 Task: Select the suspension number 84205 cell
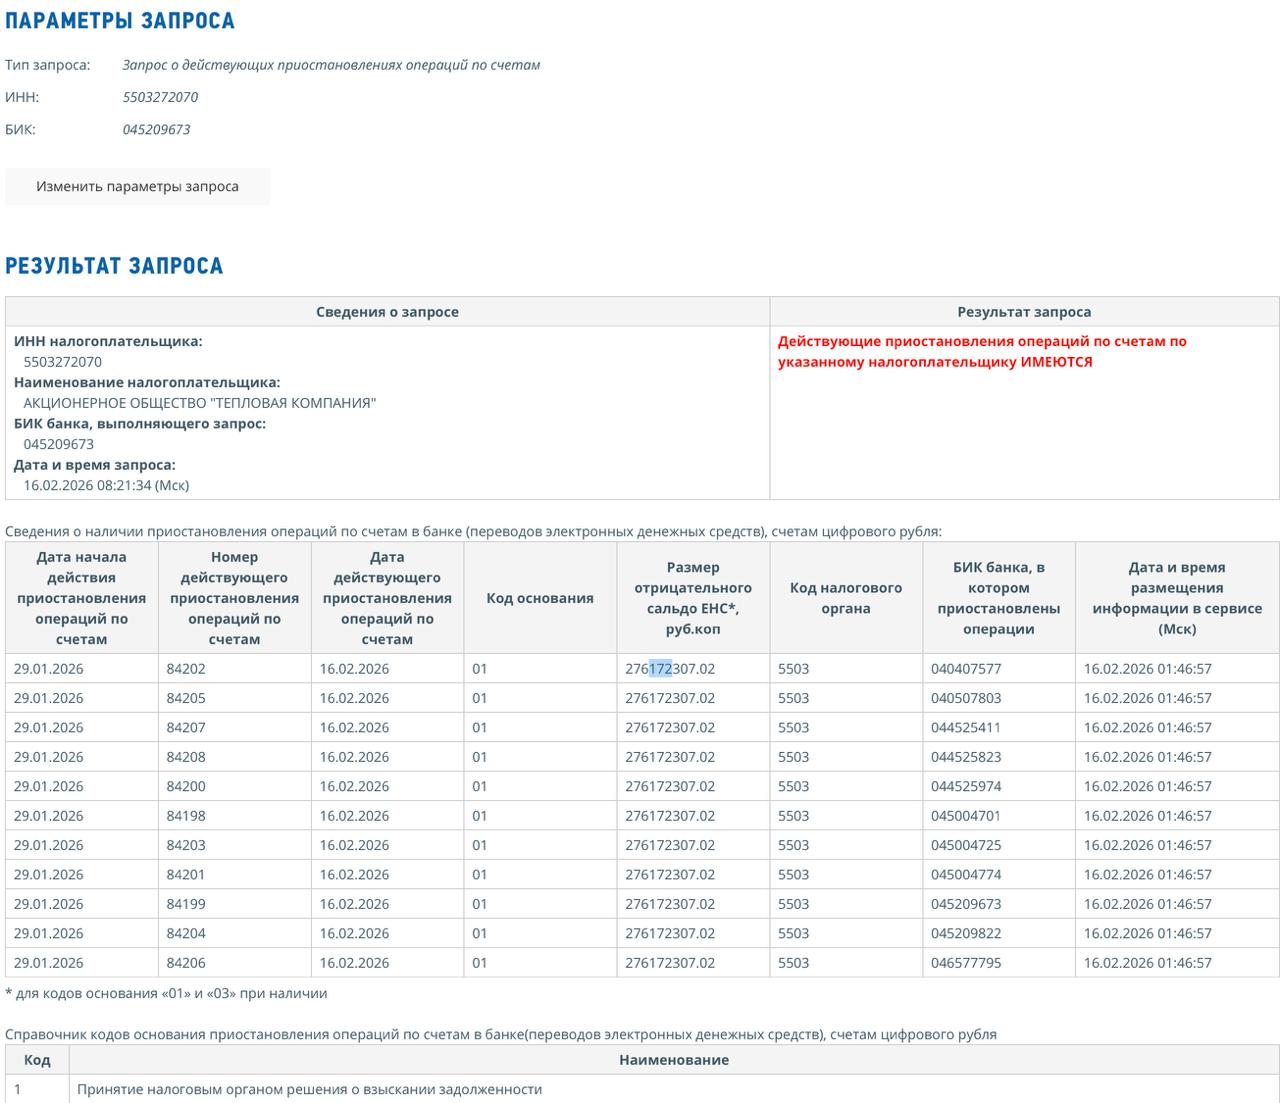(186, 698)
